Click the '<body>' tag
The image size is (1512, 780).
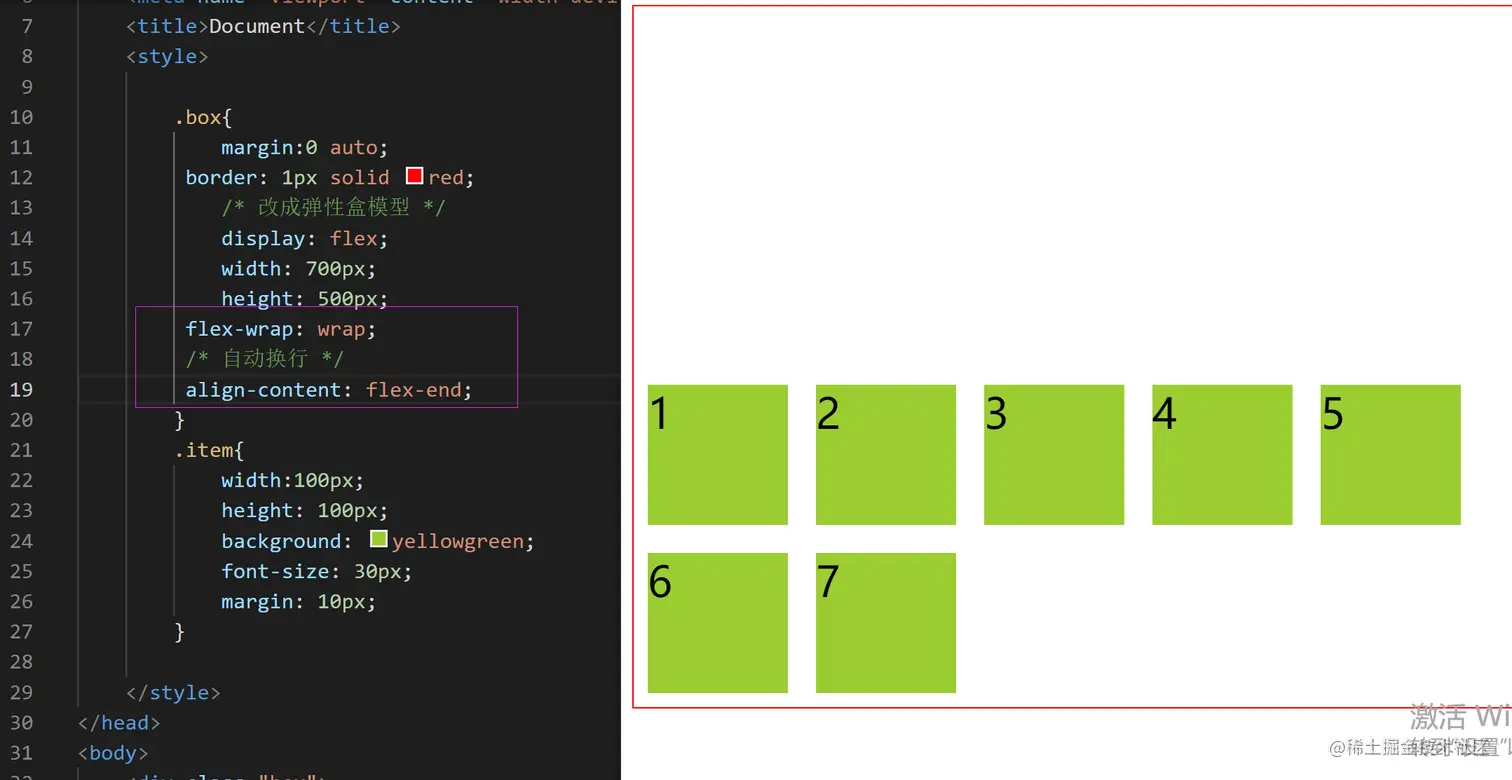tap(113, 753)
